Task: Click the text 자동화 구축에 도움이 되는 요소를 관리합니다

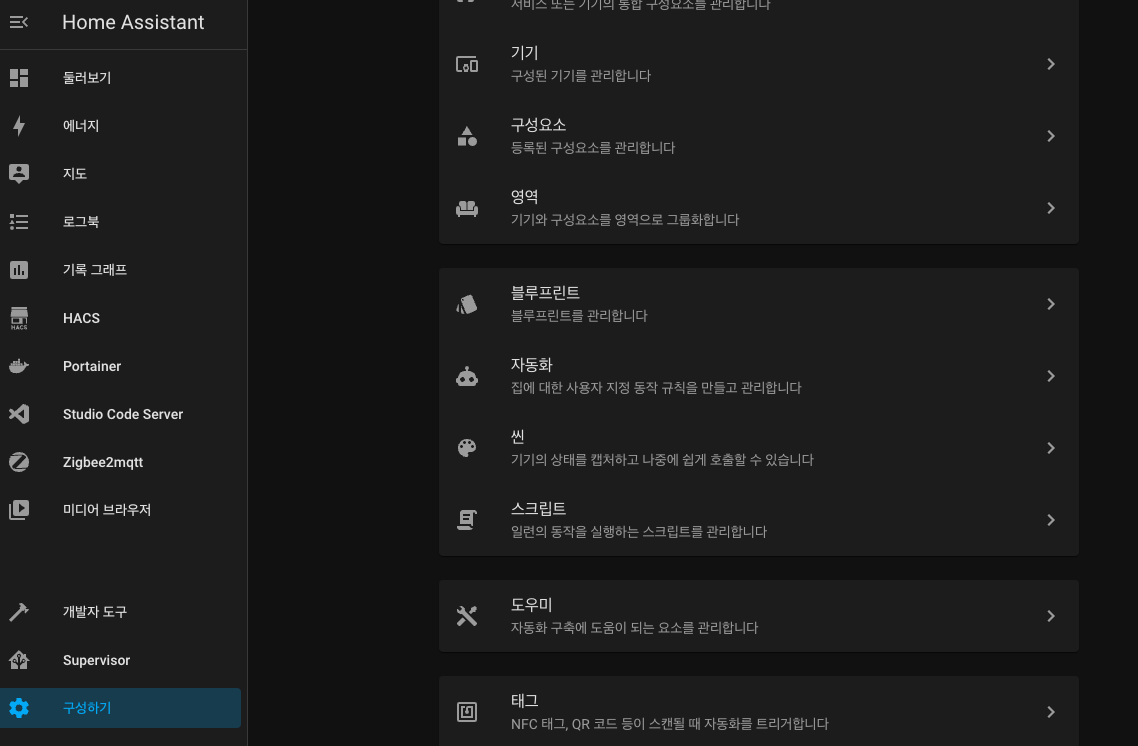Action: (634, 628)
